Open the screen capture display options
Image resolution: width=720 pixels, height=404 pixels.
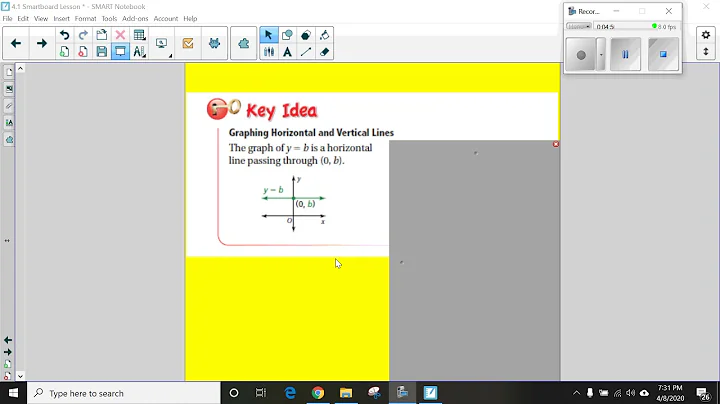point(162,44)
